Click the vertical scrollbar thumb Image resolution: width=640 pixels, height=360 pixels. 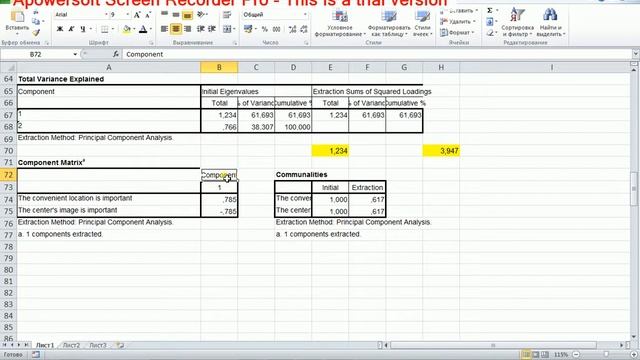(x=634, y=189)
